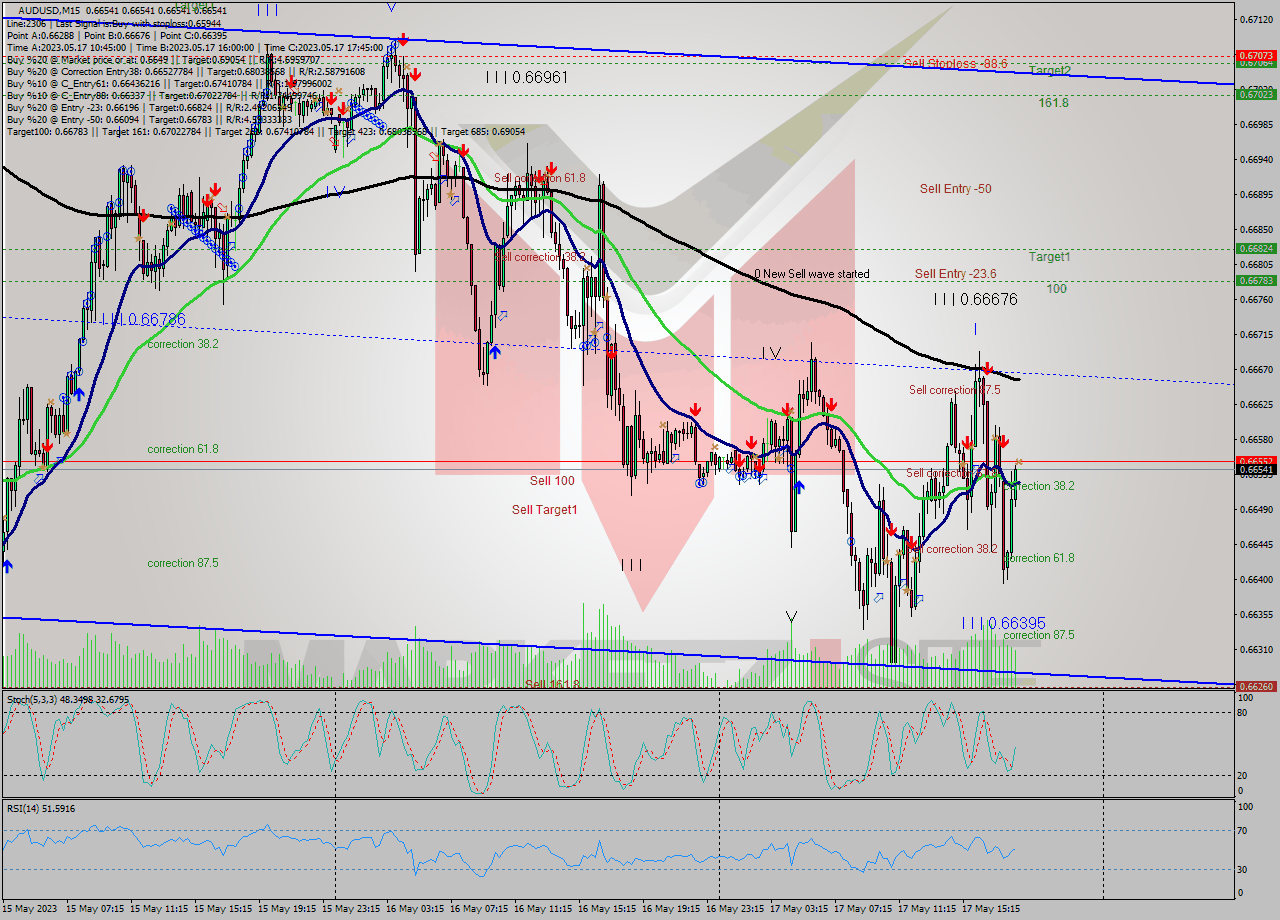Click the green '161.8' level label
This screenshot has width=1280, height=920.
[x=1053, y=102]
